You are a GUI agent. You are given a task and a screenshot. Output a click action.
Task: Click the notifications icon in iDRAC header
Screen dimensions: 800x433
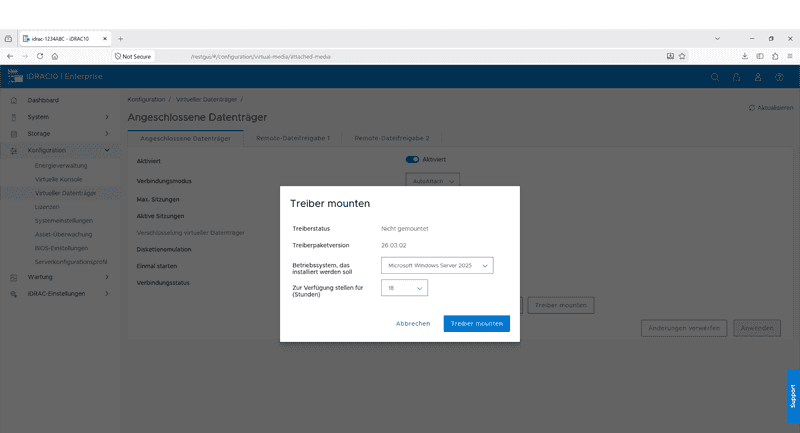coord(736,77)
